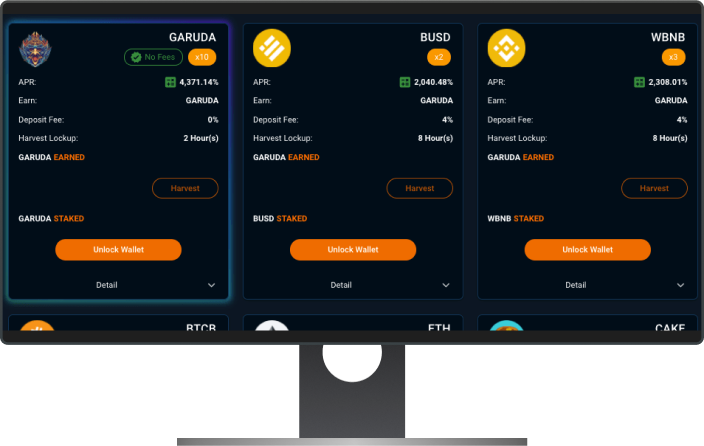Click Detail label on WBNB card
The height and width of the screenshot is (446, 704).
tap(576, 285)
